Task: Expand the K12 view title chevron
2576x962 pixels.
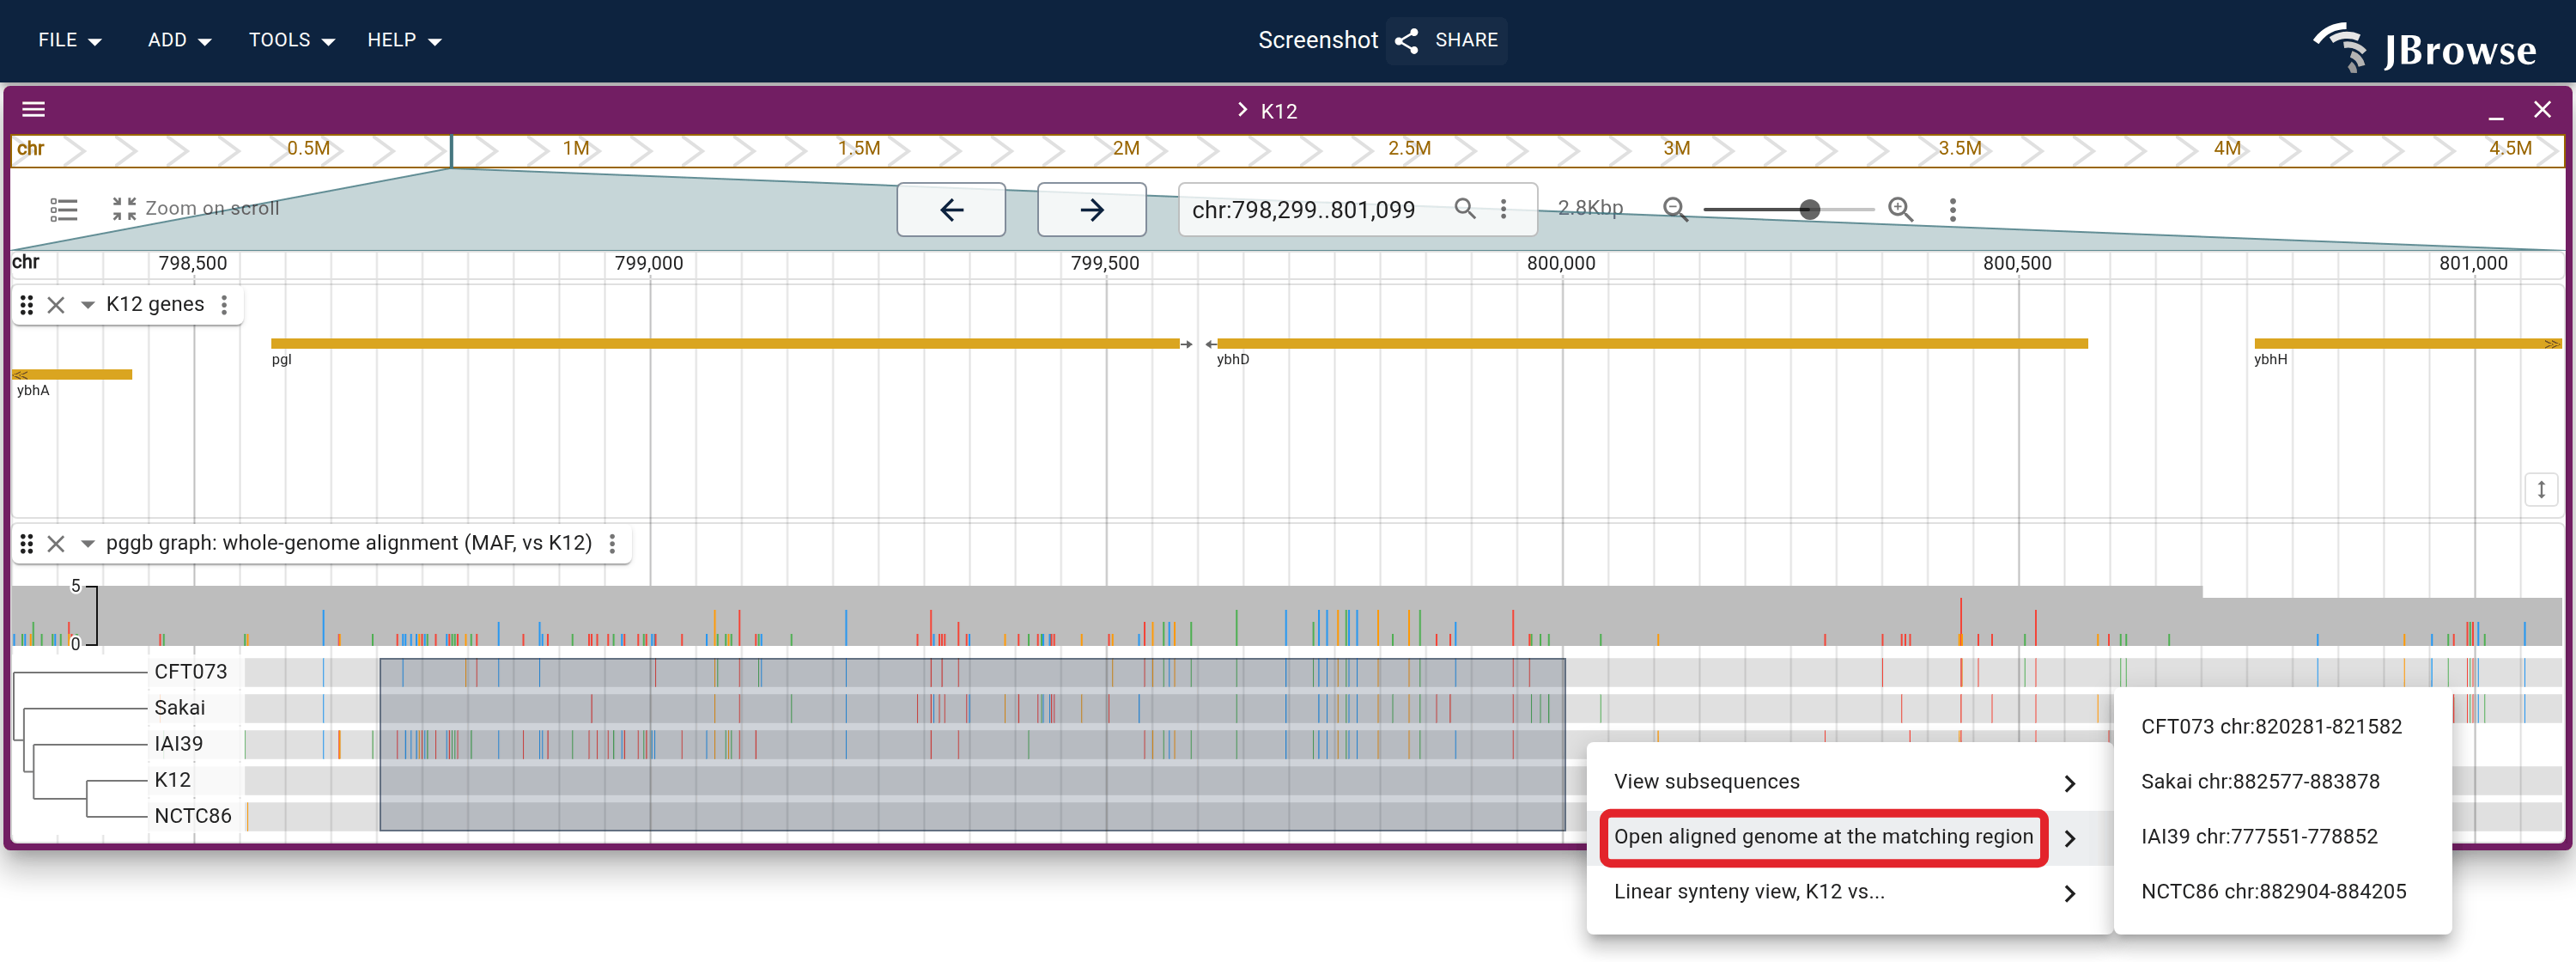Action: point(1242,110)
